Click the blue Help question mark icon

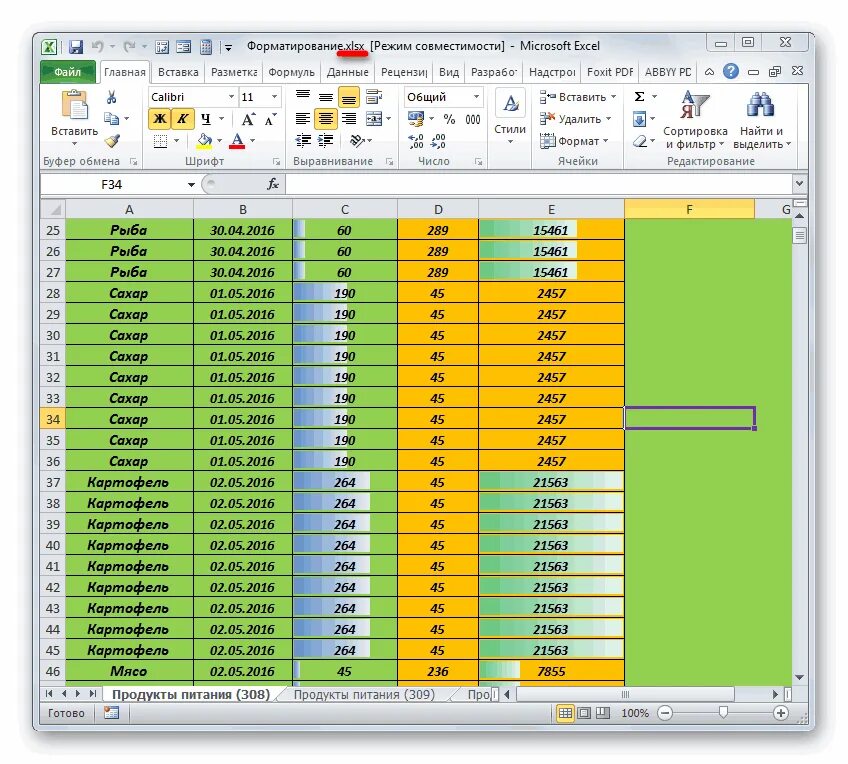731,71
